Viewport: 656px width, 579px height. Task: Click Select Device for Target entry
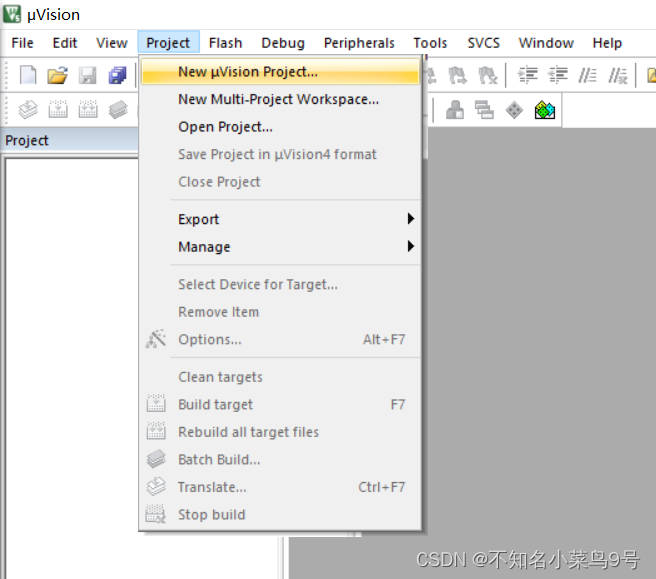pos(280,284)
